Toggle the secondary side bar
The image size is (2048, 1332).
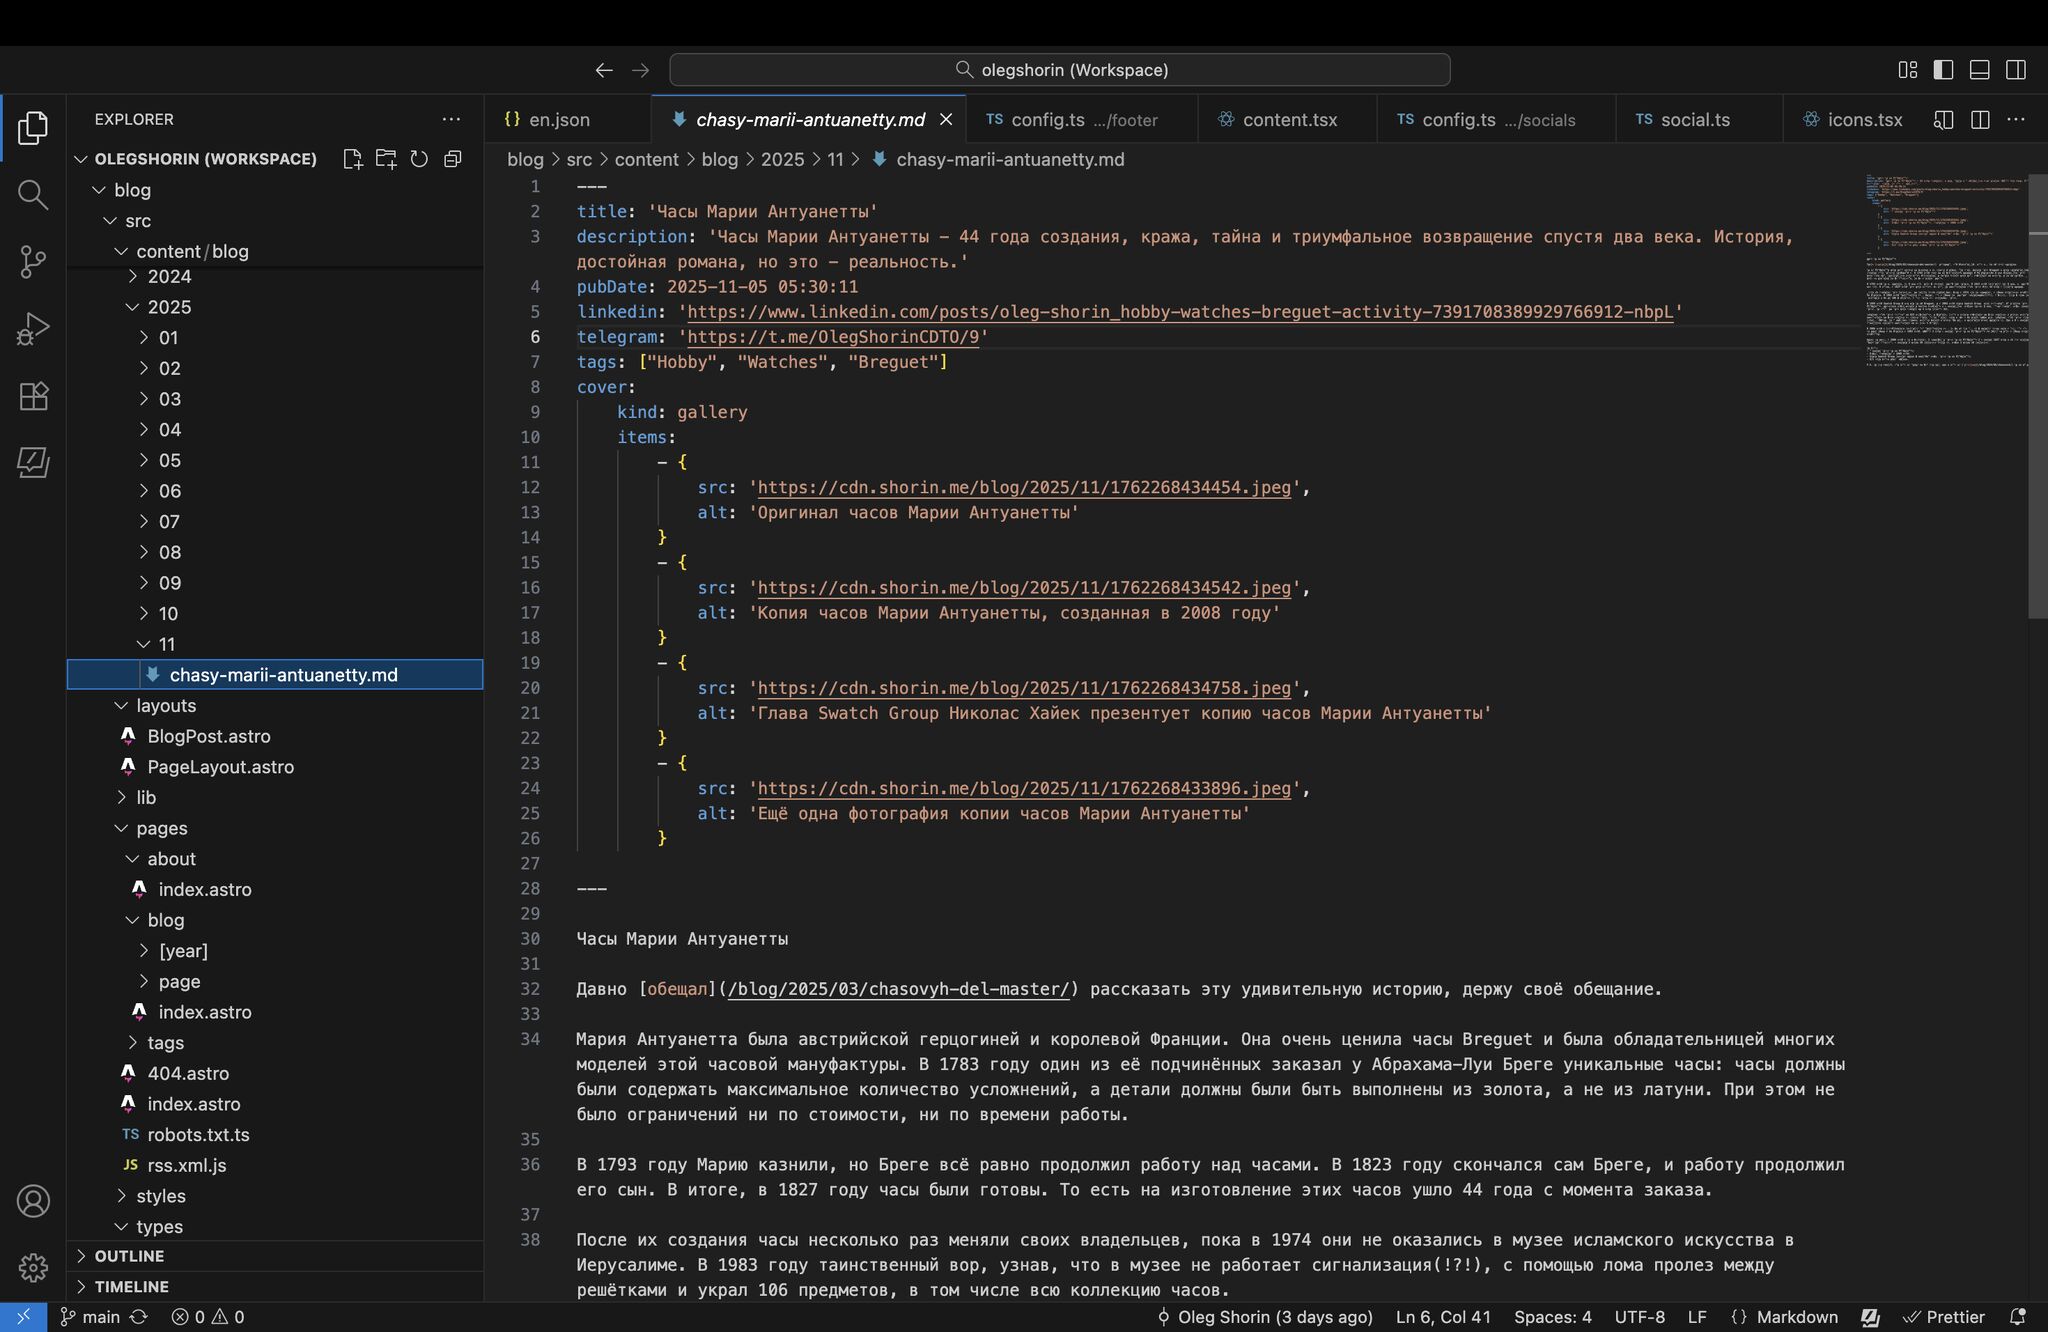(x=2016, y=70)
